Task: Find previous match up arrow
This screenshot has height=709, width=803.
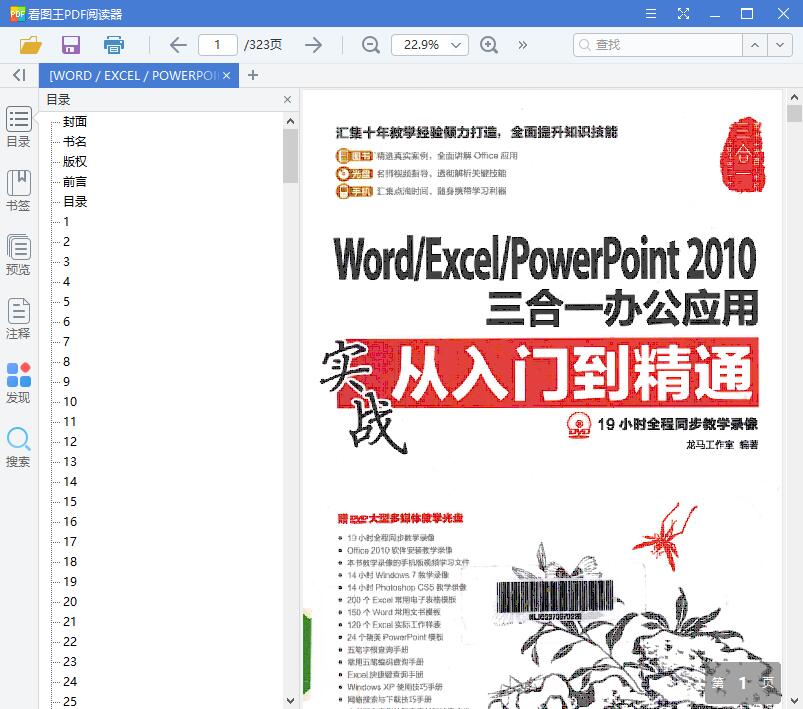Action: [755, 45]
